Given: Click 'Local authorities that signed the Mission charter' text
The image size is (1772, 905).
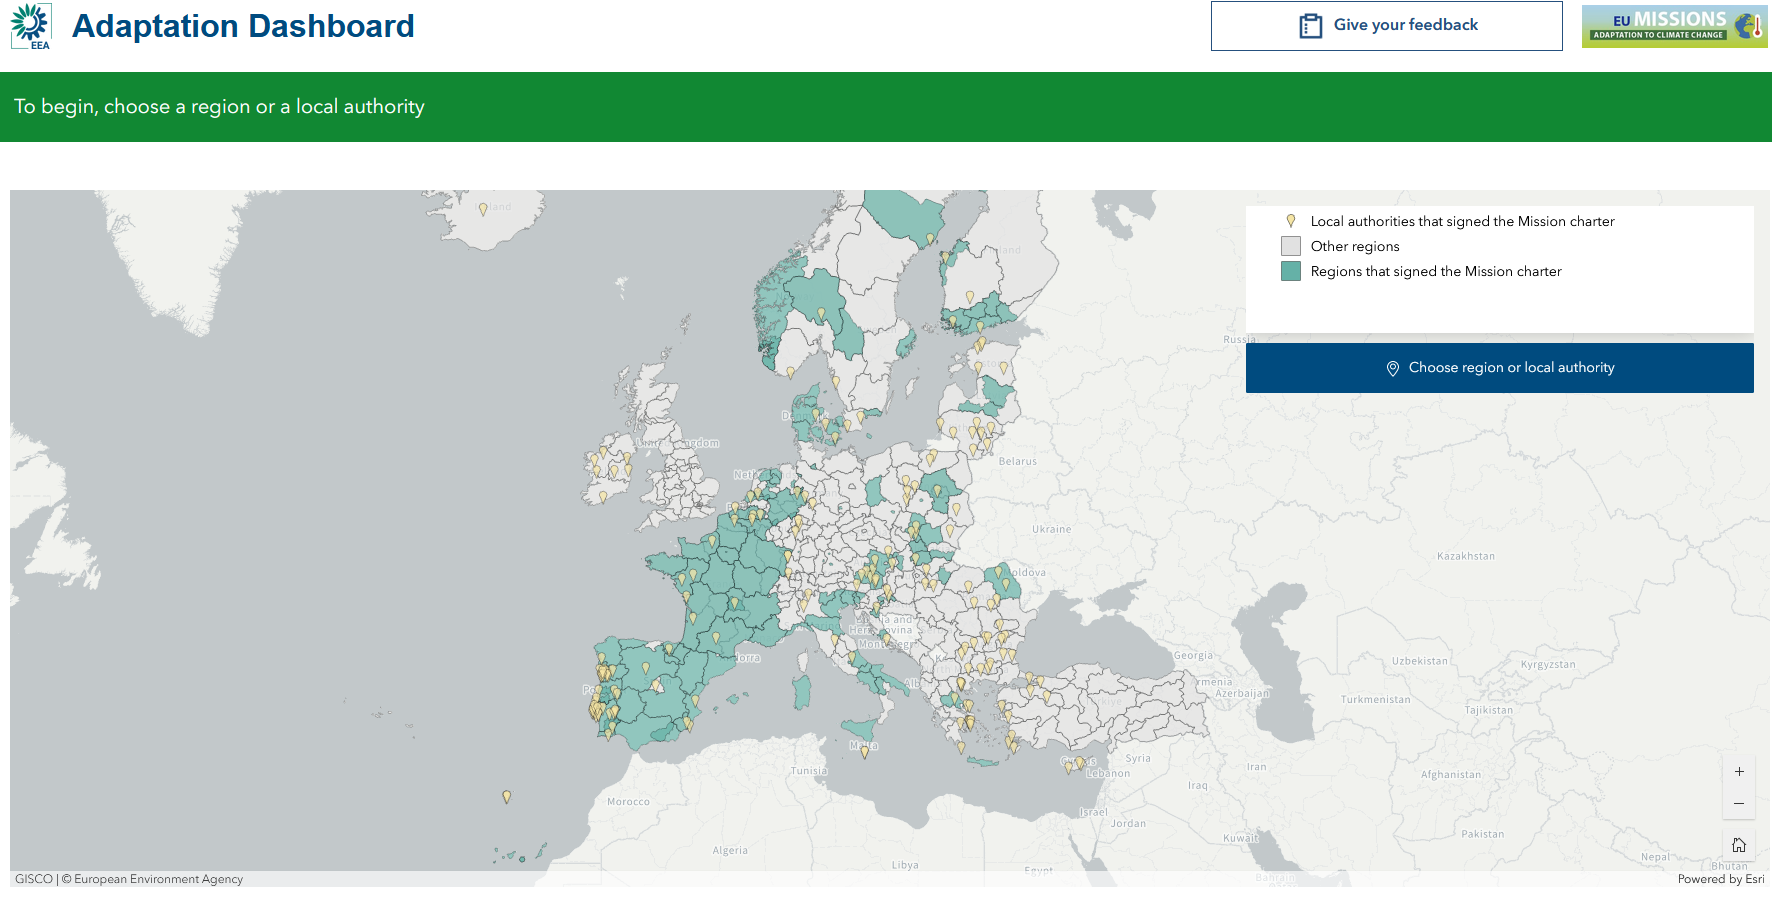Looking at the screenshot, I should [1462, 222].
